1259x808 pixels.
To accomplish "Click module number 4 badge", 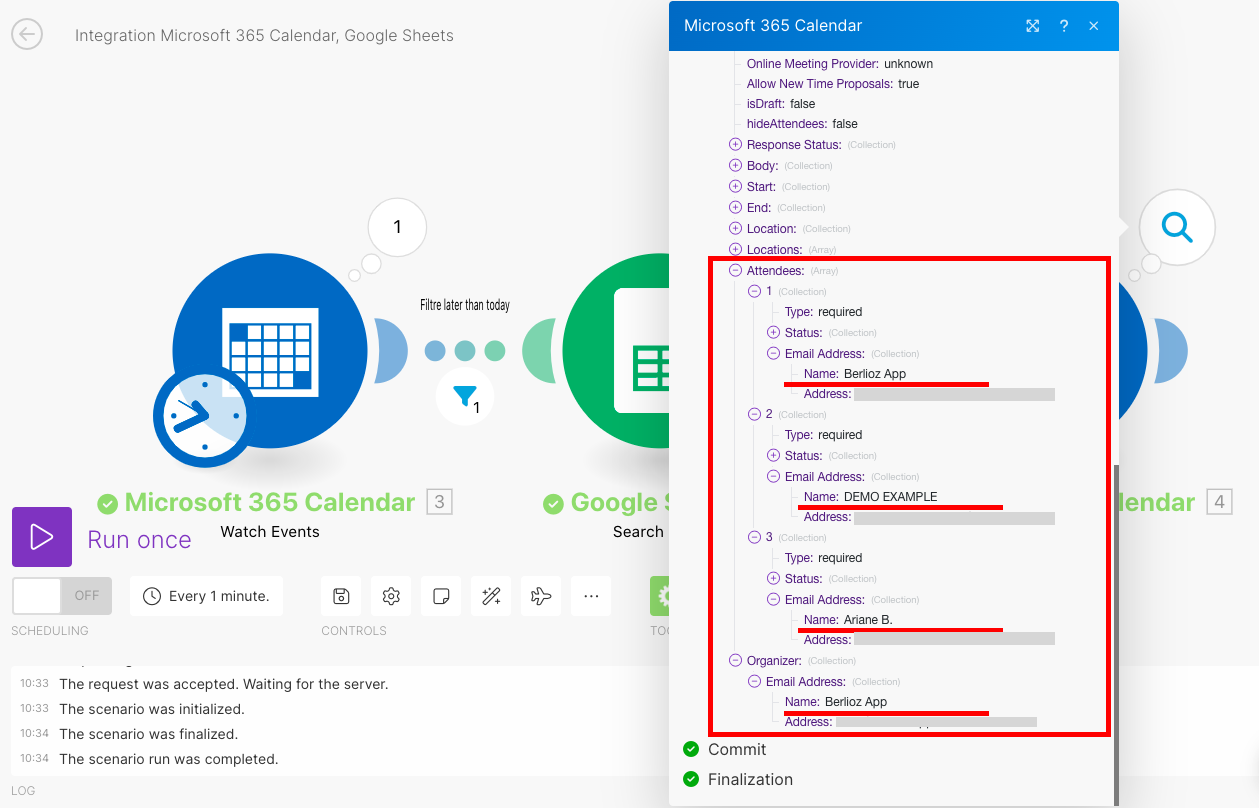I will 1219,502.
